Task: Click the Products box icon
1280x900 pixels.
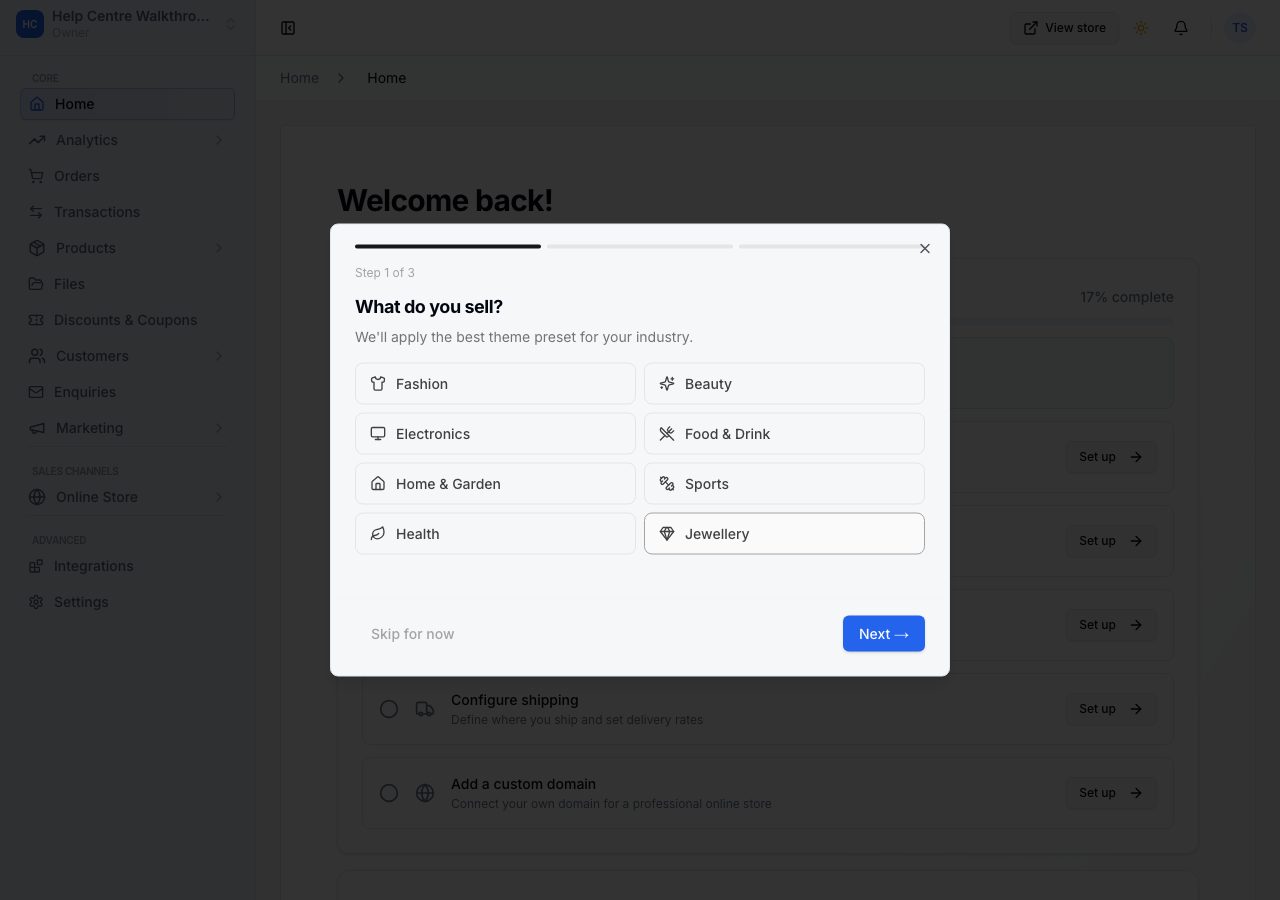Action: click(x=37, y=248)
